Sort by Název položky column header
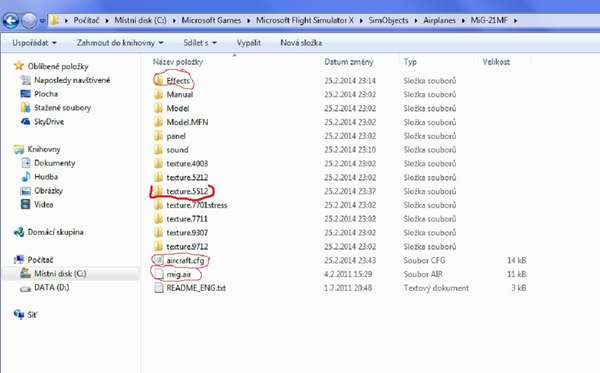This screenshot has height=373, width=600. (178, 62)
